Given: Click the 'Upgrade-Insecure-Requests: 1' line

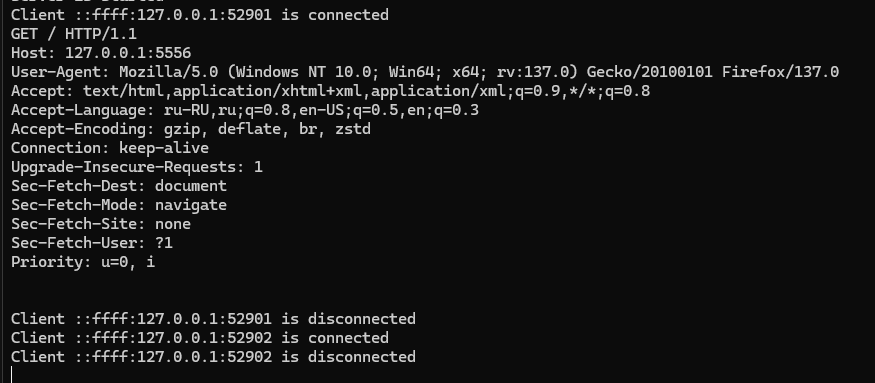Looking at the screenshot, I should 137,167.
